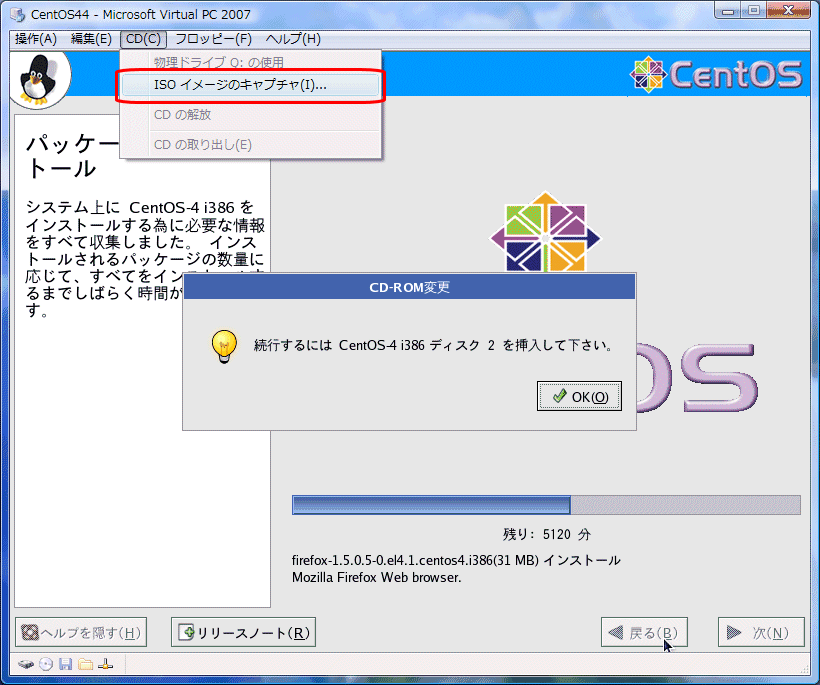Select CD の解放 menu entry
Image resolution: width=820 pixels, height=685 pixels.
click(x=250, y=115)
